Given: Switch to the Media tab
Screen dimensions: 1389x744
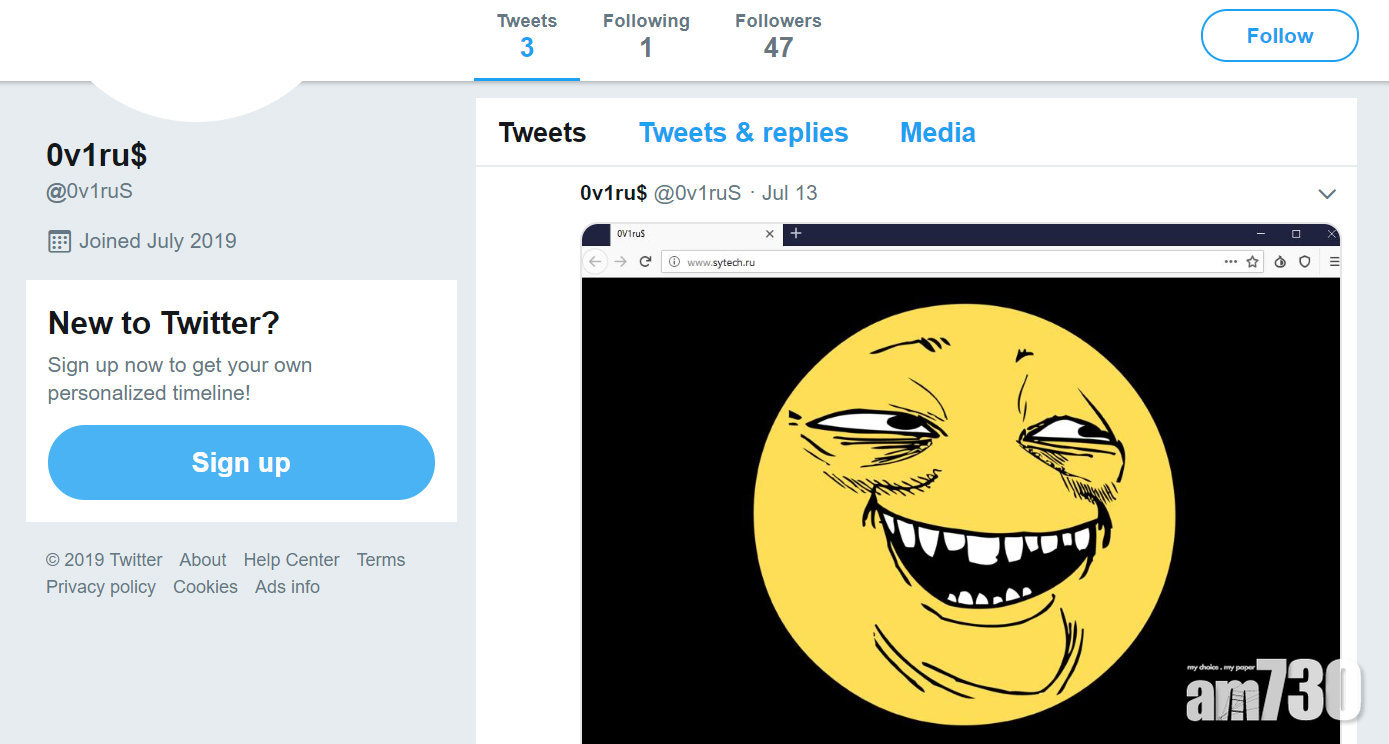Looking at the screenshot, I should 937,133.
